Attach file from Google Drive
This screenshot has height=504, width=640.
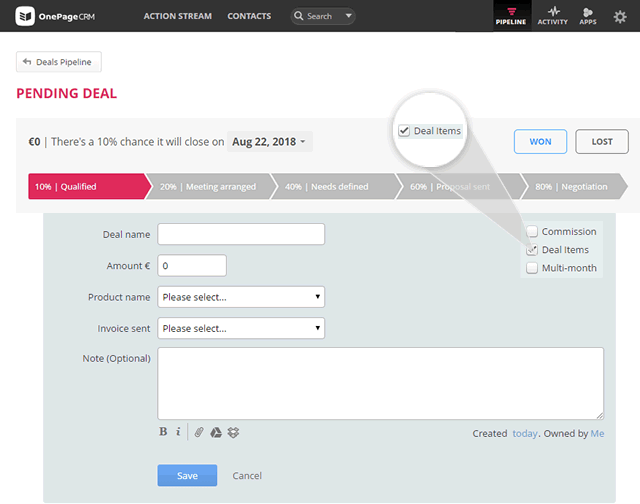pyautogui.click(x=216, y=432)
